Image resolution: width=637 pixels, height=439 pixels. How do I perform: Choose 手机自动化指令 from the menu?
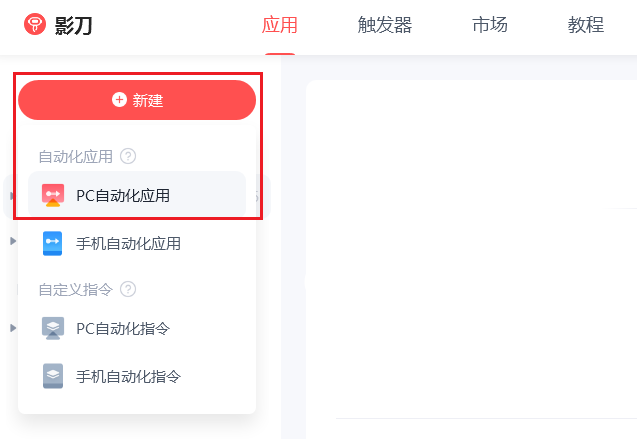137,376
